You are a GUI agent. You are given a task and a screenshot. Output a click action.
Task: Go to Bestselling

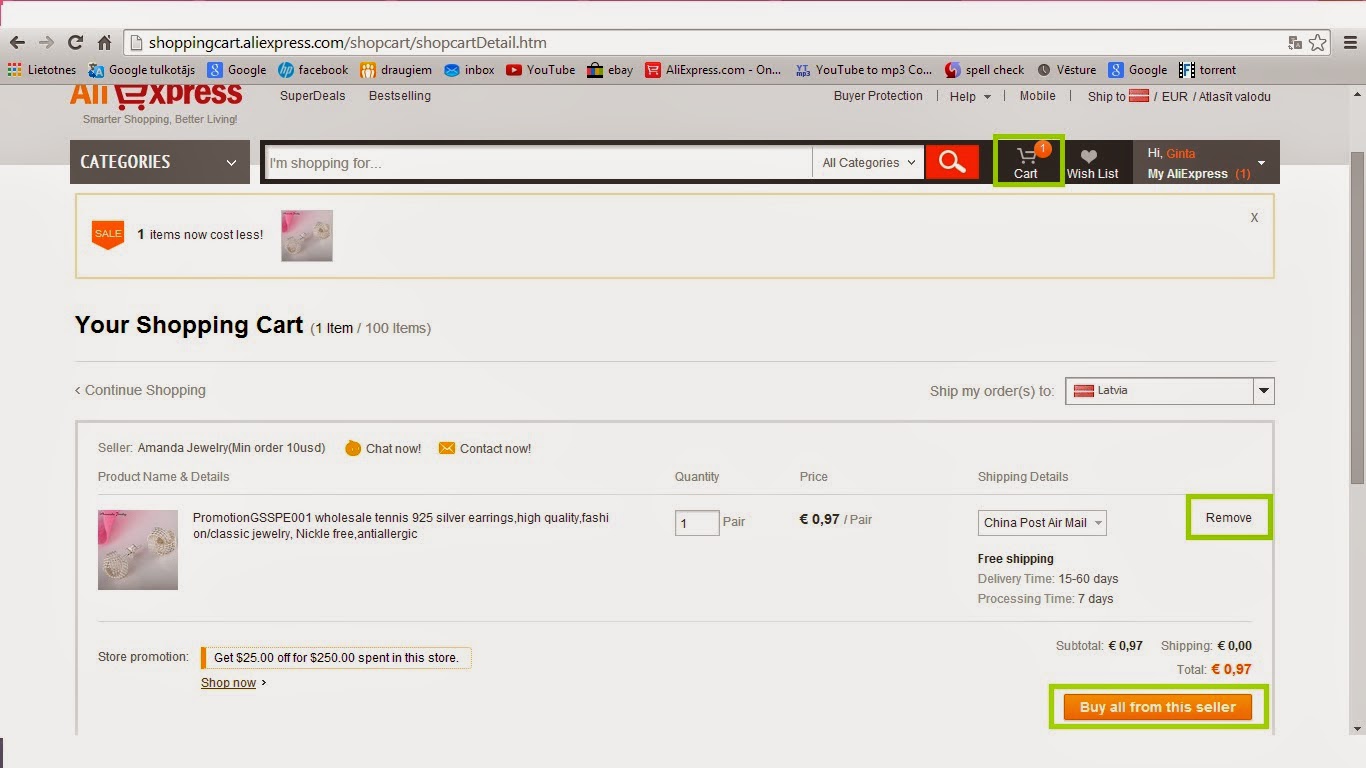[400, 96]
